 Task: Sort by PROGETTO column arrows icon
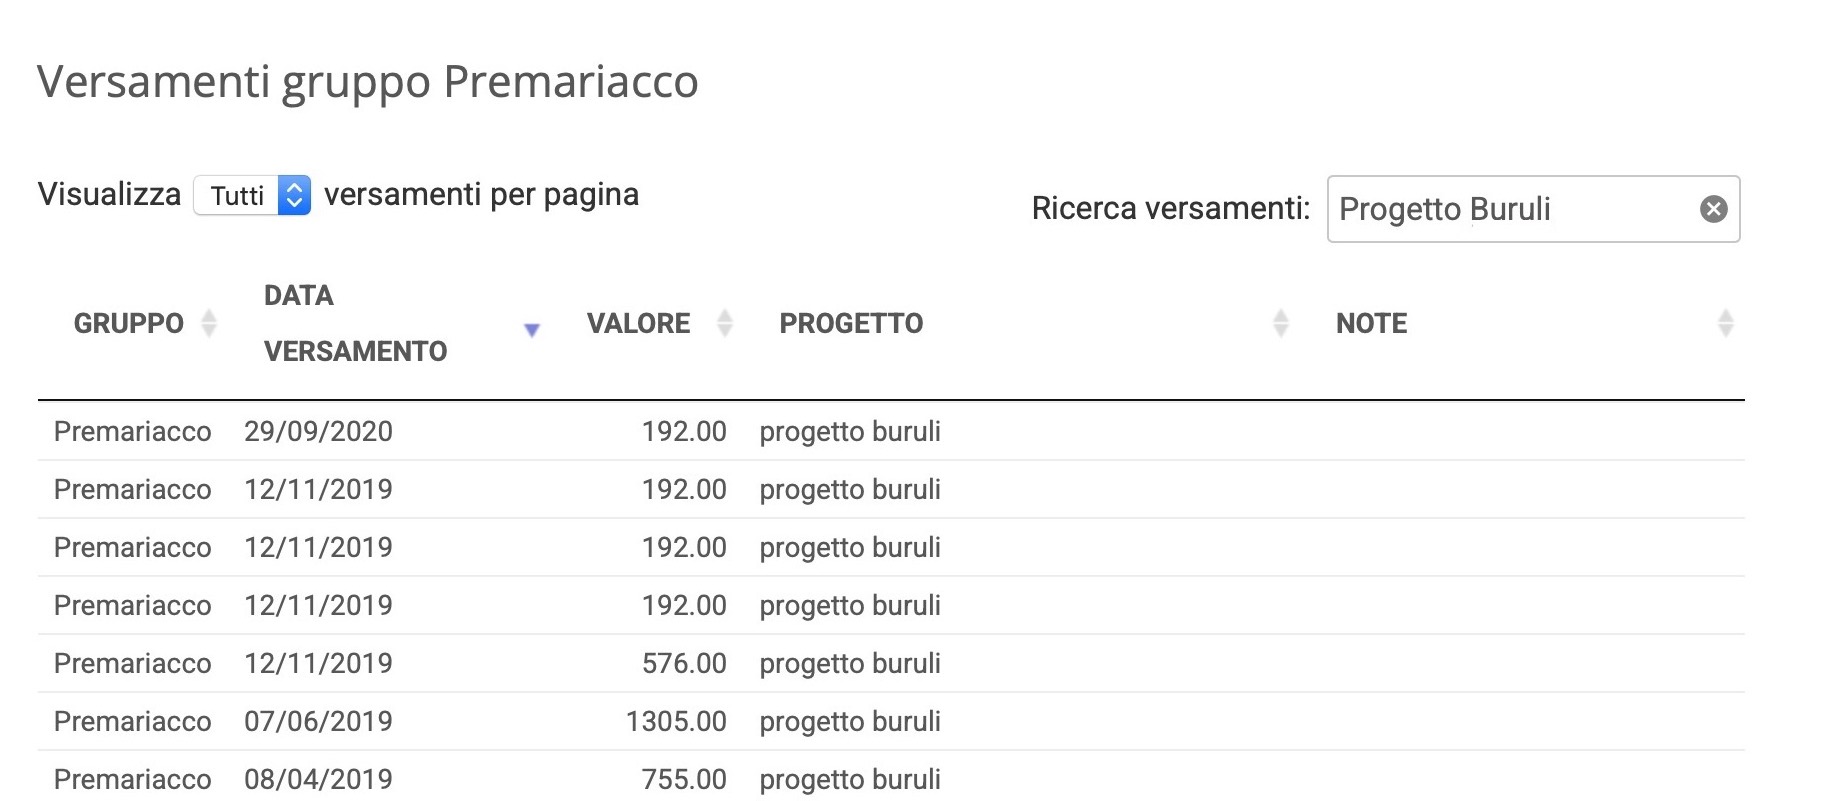(1280, 323)
